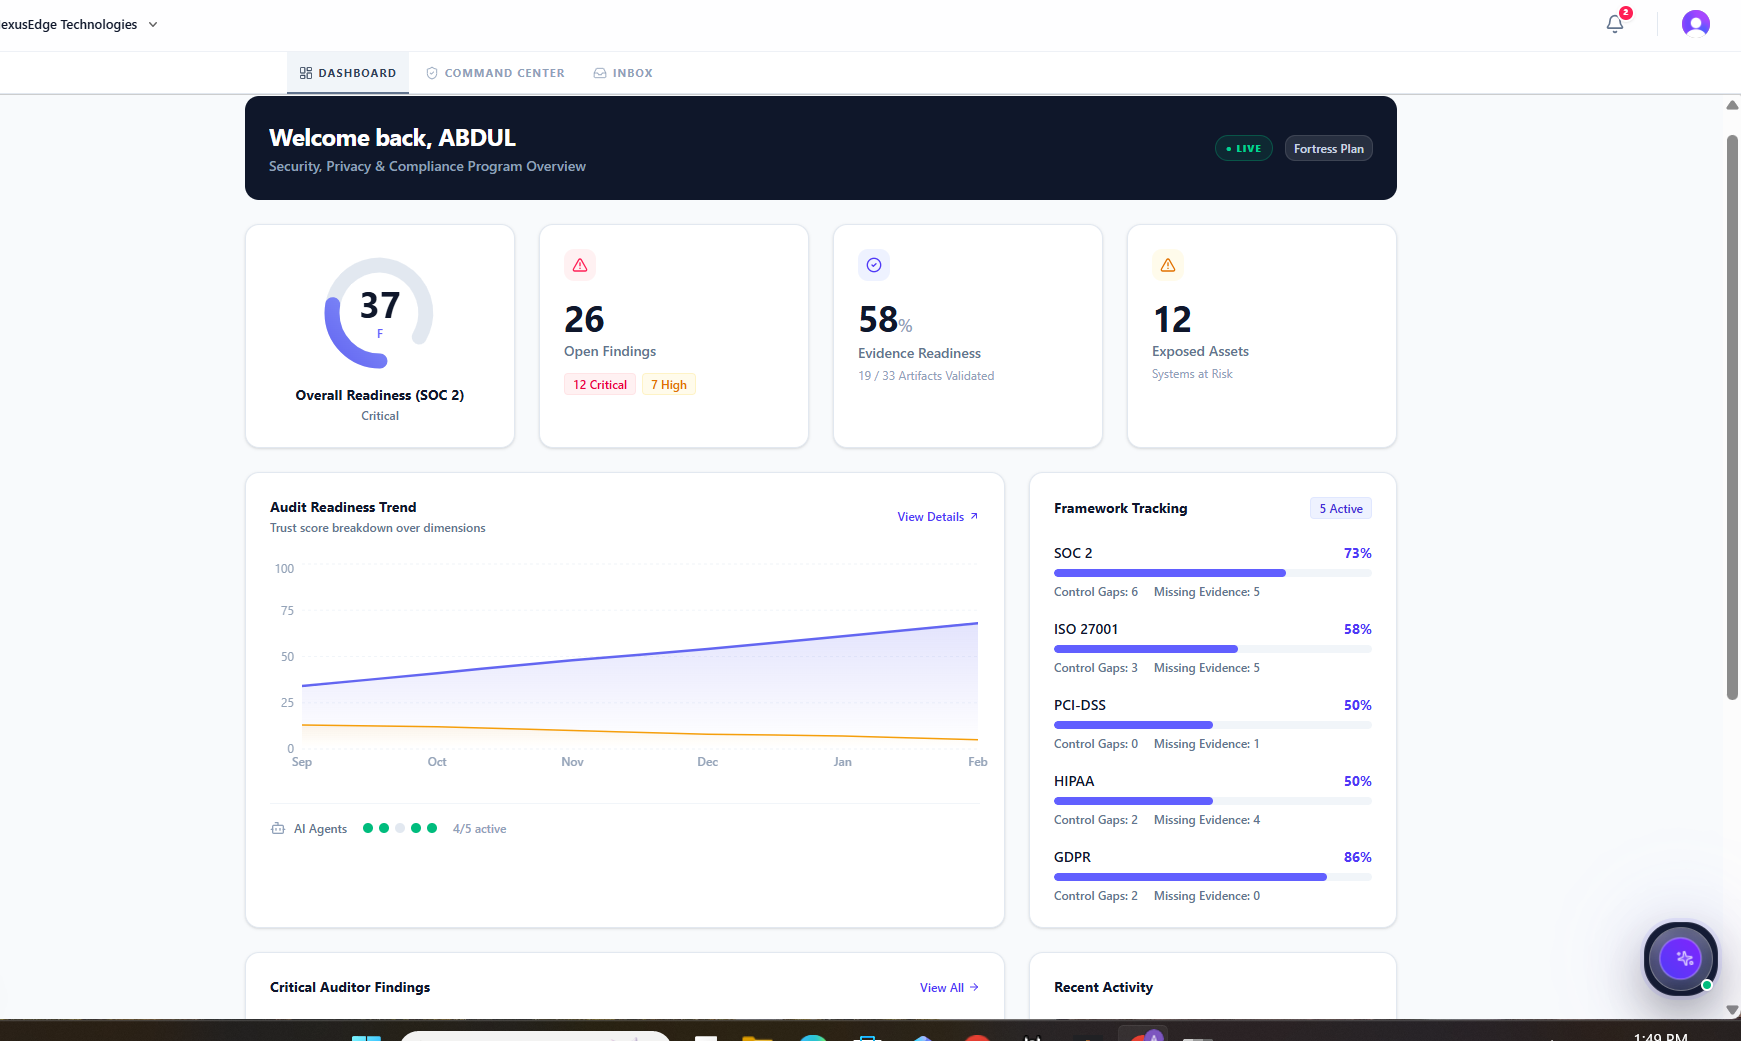Click the overall readiness score gauge
Viewport: 1741px width, 1041px height.
(x=379, y=313)
